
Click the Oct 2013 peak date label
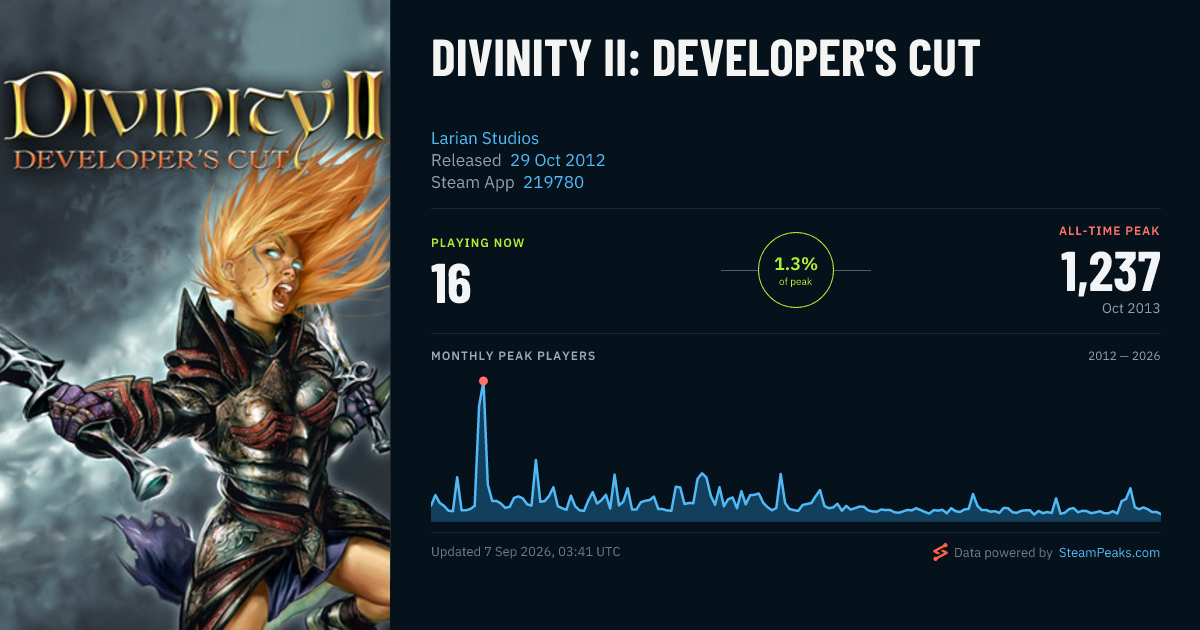1131,308
